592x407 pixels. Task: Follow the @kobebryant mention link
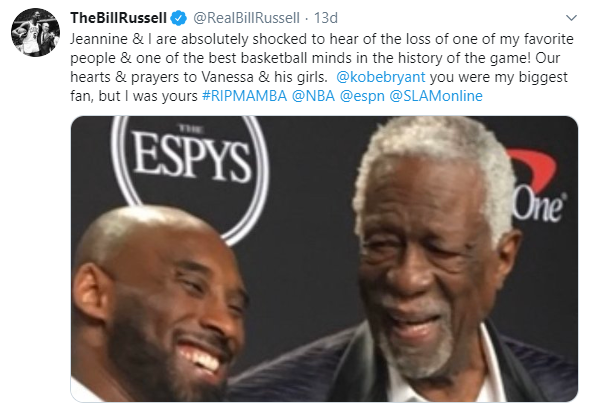[x=381, y=77]
